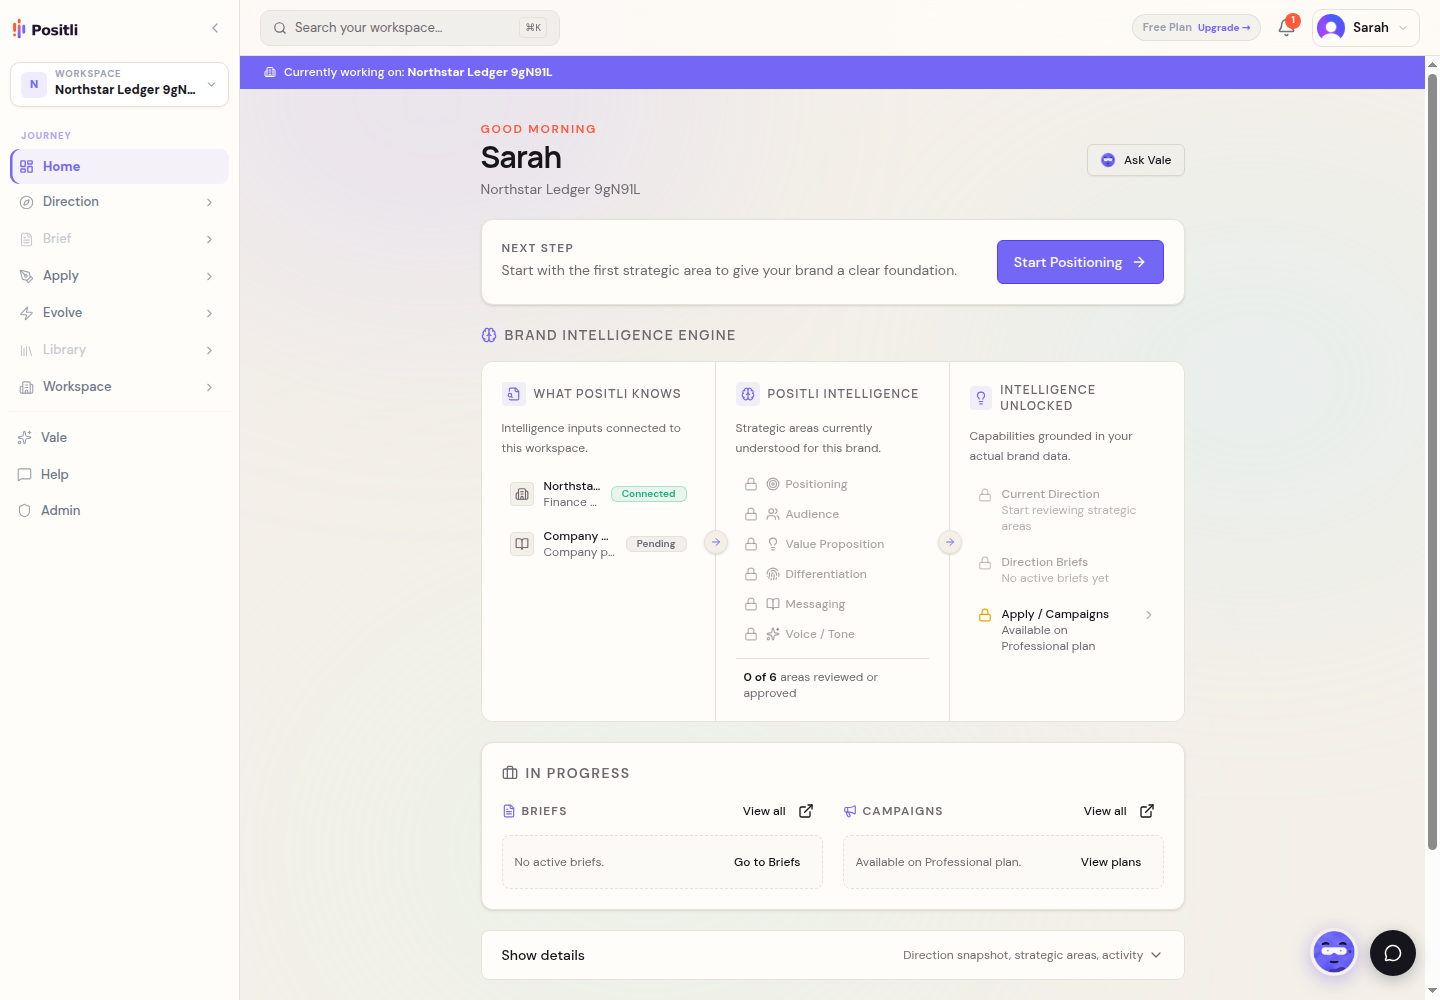Click the Company book icon
This screenshot has width=1440, height=1000.
pos(522,544)
